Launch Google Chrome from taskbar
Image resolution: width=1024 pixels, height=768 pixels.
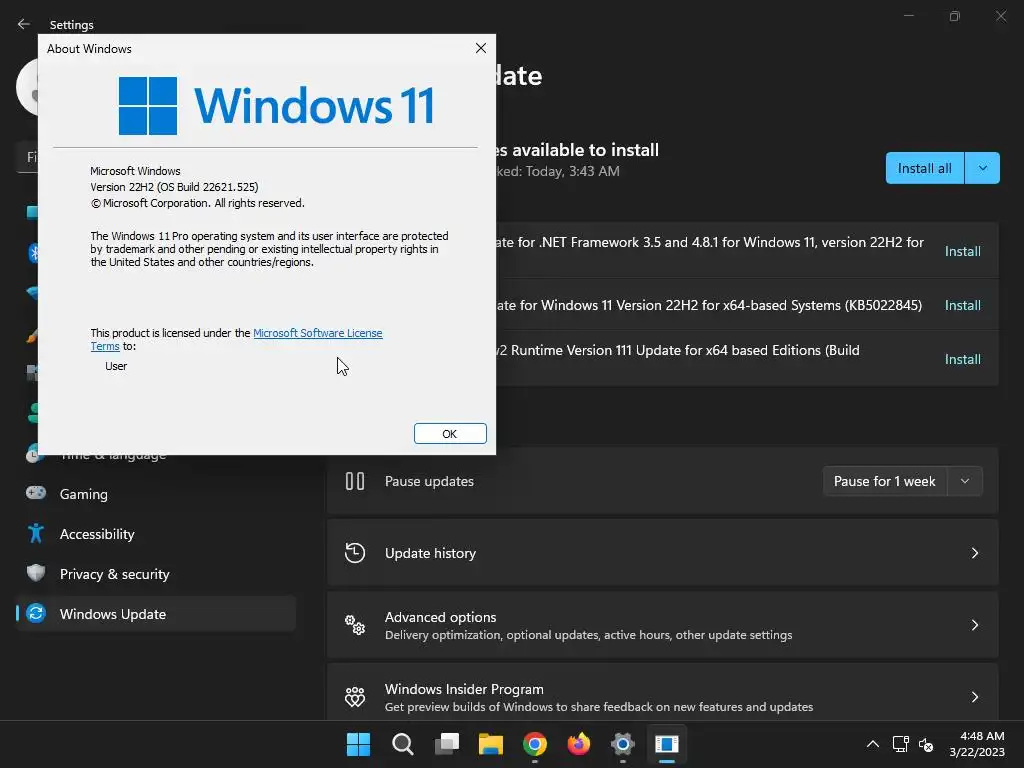tap(535, 744)
